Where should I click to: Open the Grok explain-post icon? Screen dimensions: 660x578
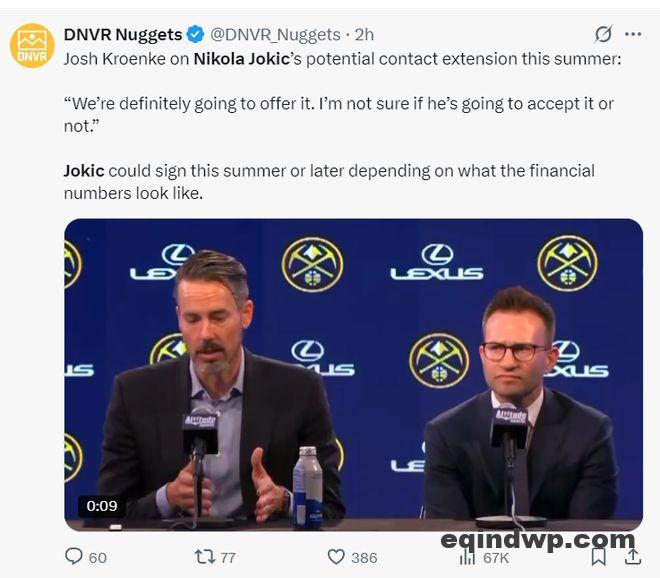pyautogui.click(x=604, y=34)
